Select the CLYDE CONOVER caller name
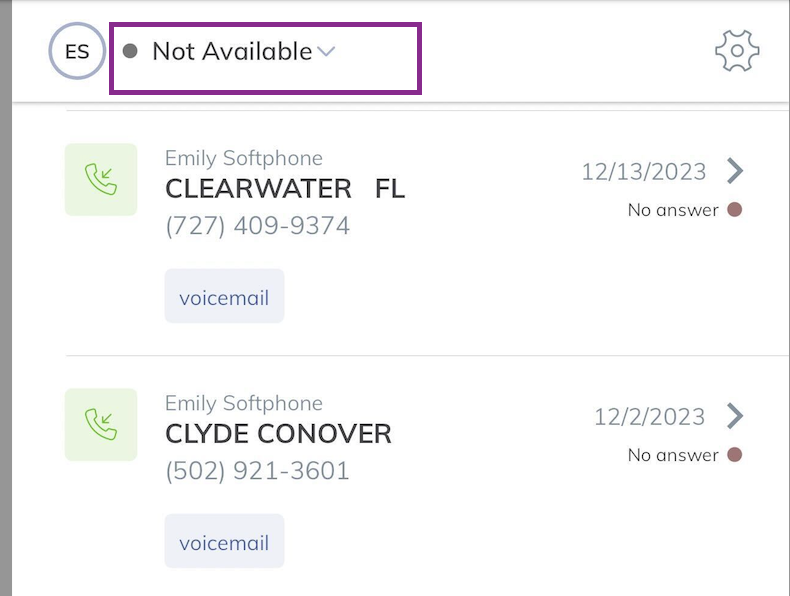The width and height of the screenshot is (790, 596). (x=278, y=434)
